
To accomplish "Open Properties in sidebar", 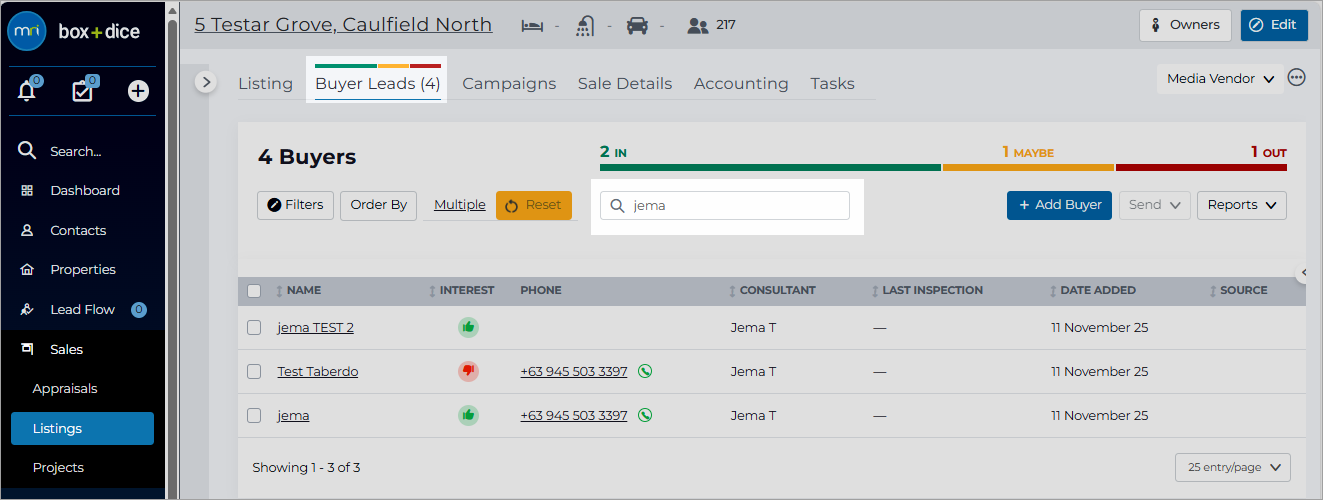I will [x=83, y=269].
